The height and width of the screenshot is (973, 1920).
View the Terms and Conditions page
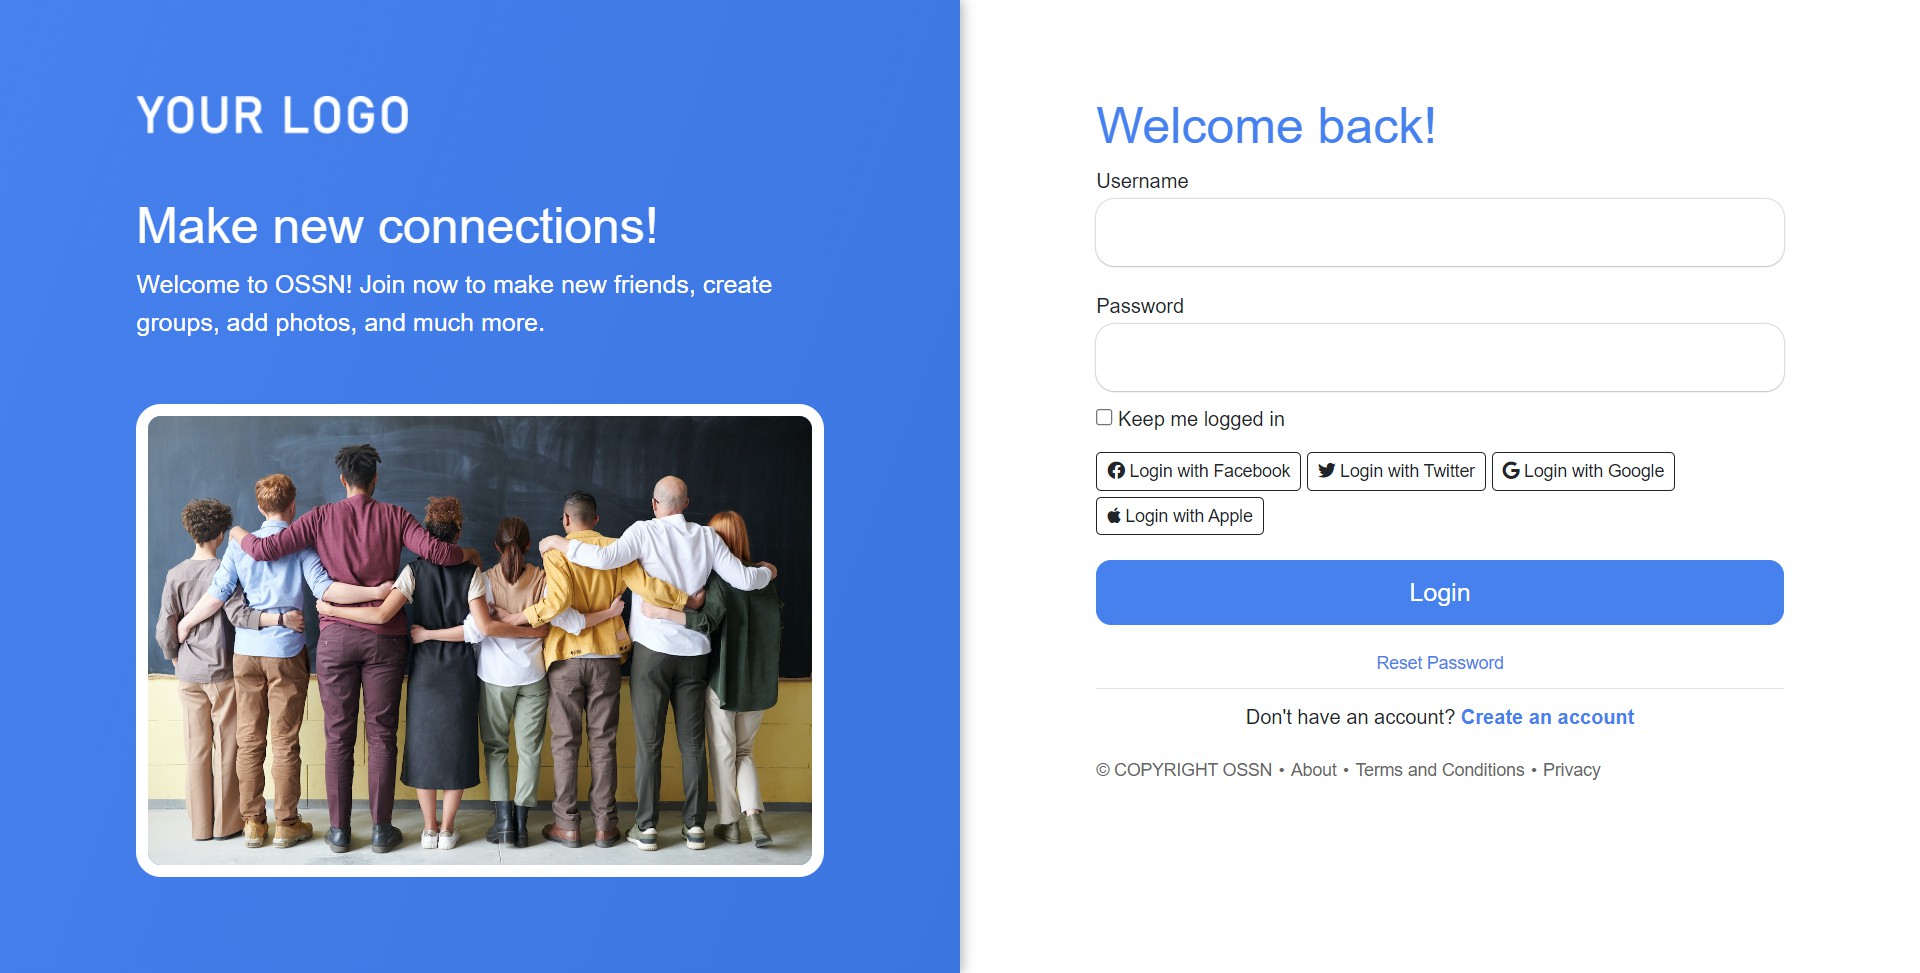click(x=1440, y=770)
